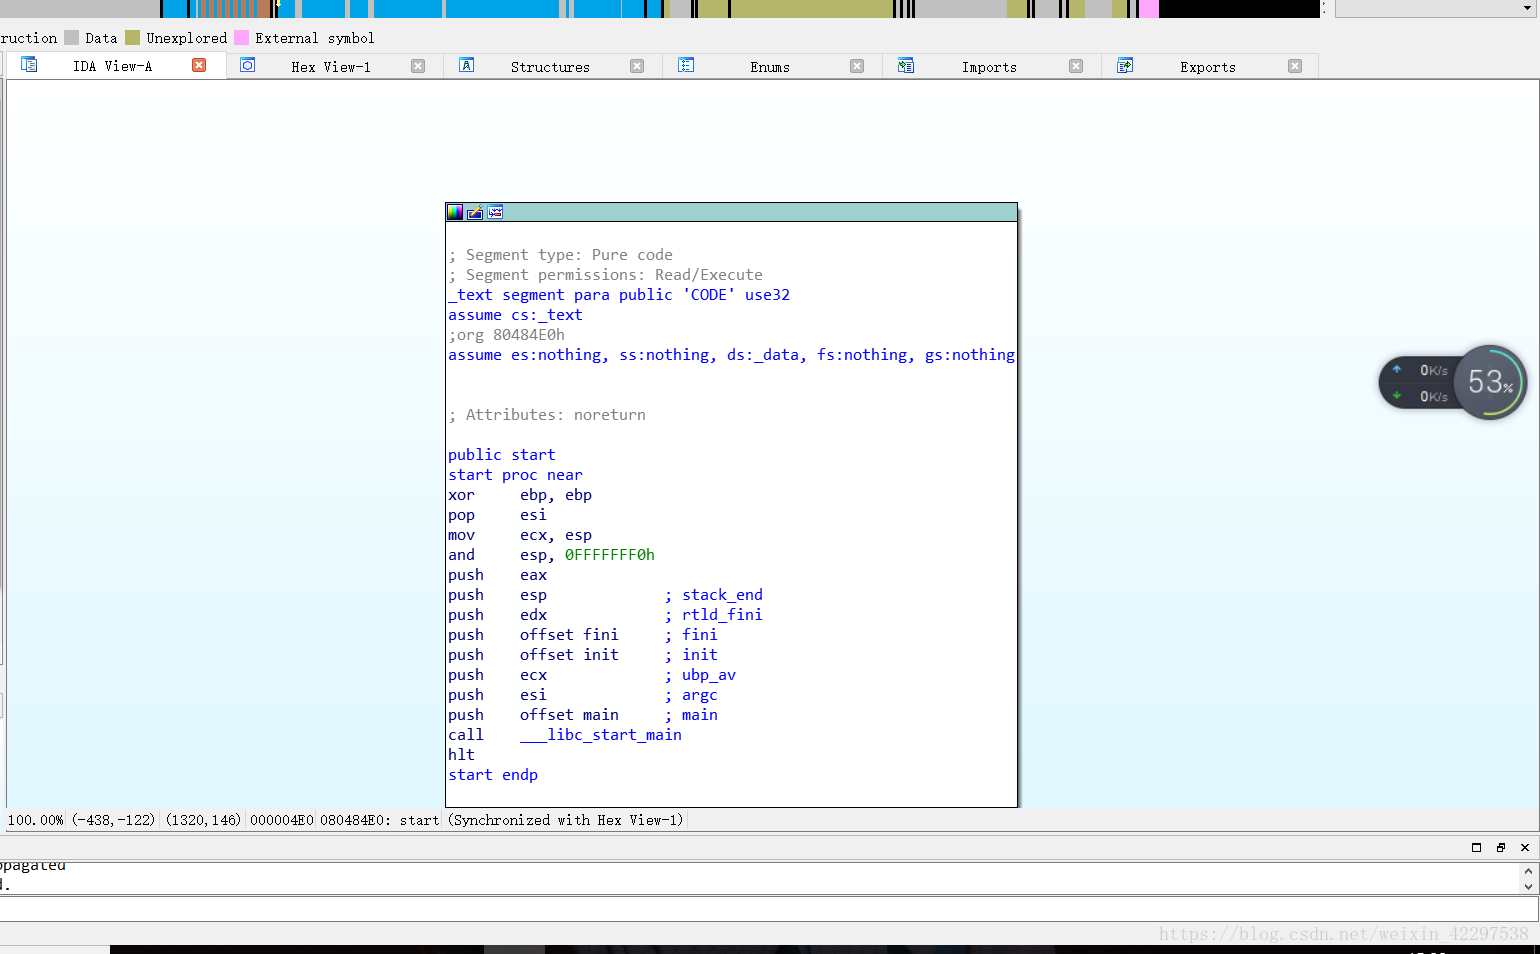
Task: Click the Structures tab icon
Action: 466,65
